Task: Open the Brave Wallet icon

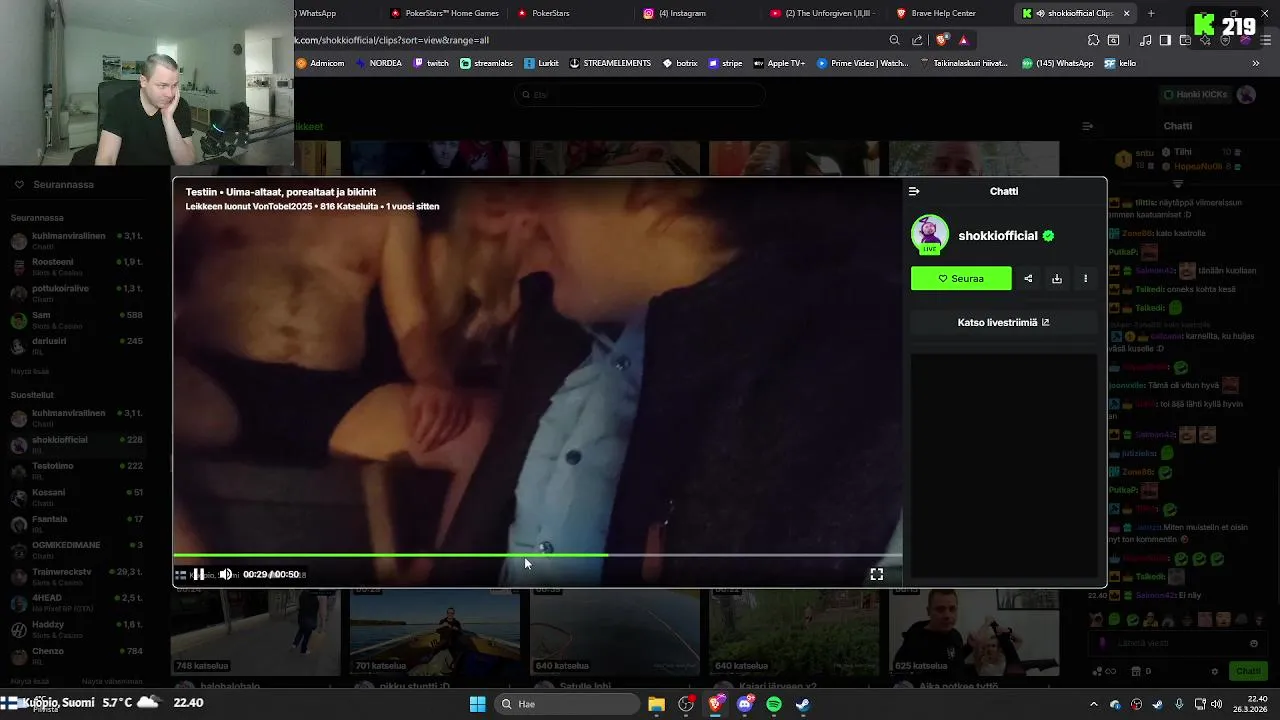Action: click(x=1185, y=40)
